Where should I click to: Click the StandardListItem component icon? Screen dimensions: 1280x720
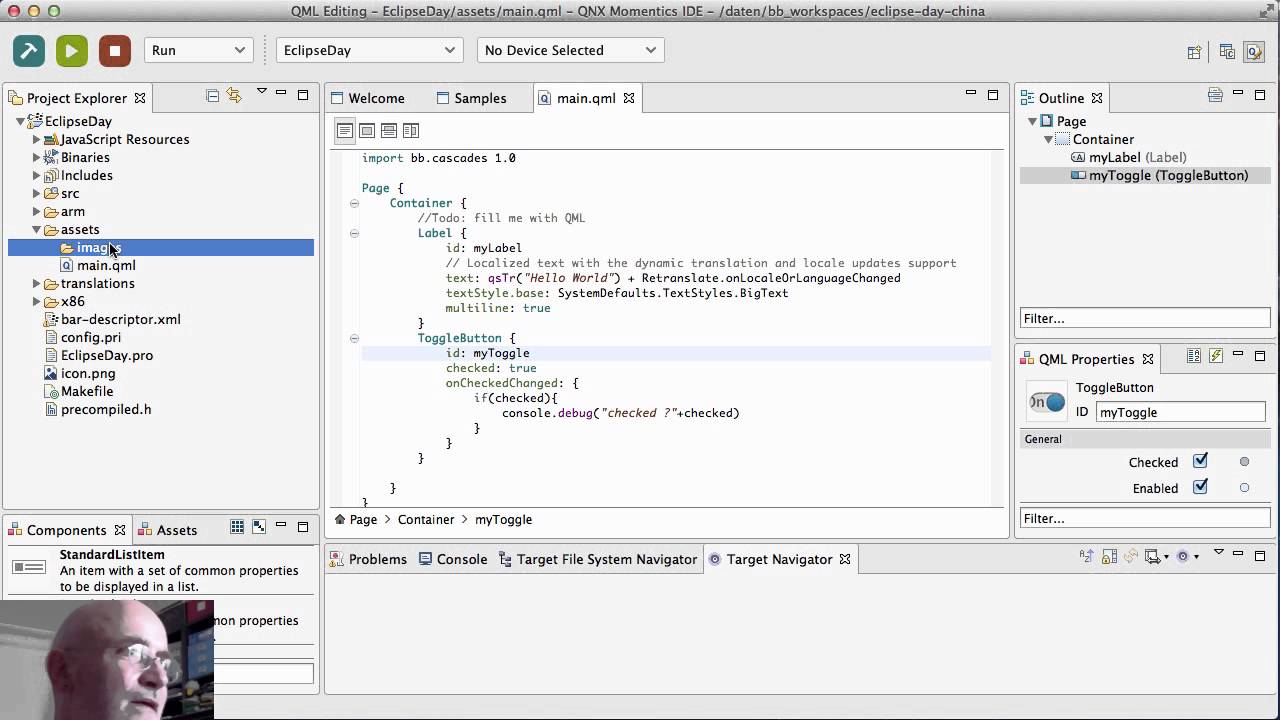(29, 567)
